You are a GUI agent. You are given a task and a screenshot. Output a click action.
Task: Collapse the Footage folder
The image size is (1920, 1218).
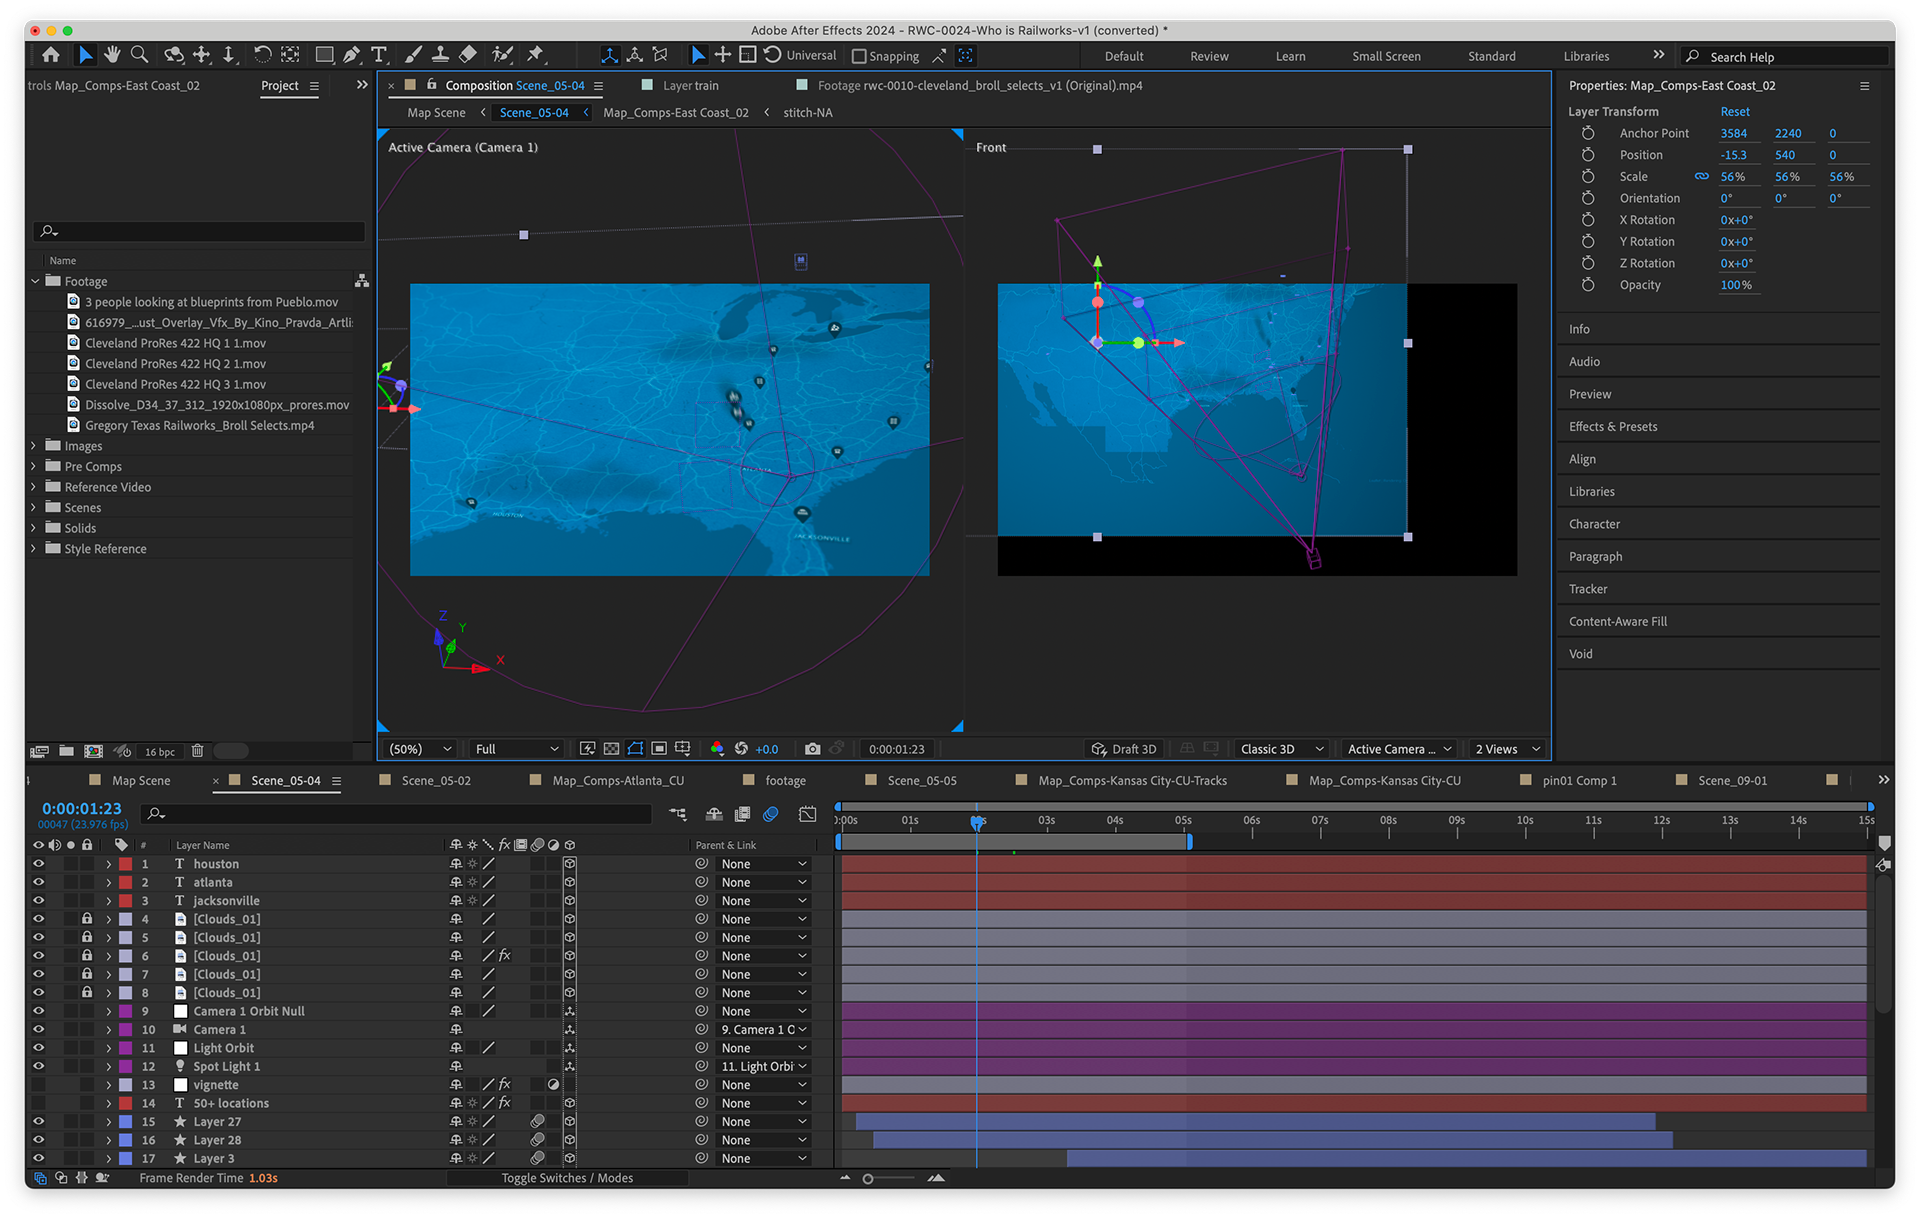[34, 282]
